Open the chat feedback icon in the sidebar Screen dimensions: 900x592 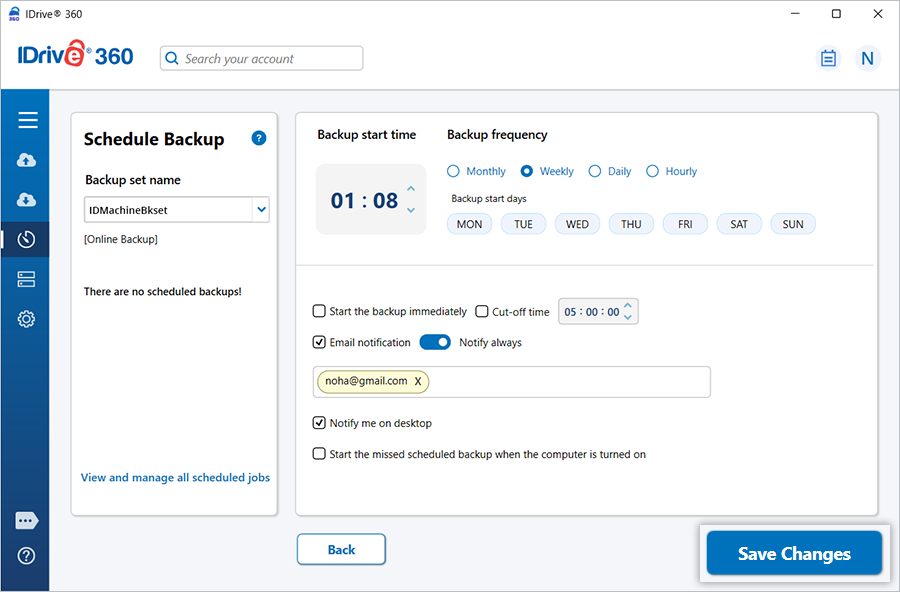[x=27, y=521]
